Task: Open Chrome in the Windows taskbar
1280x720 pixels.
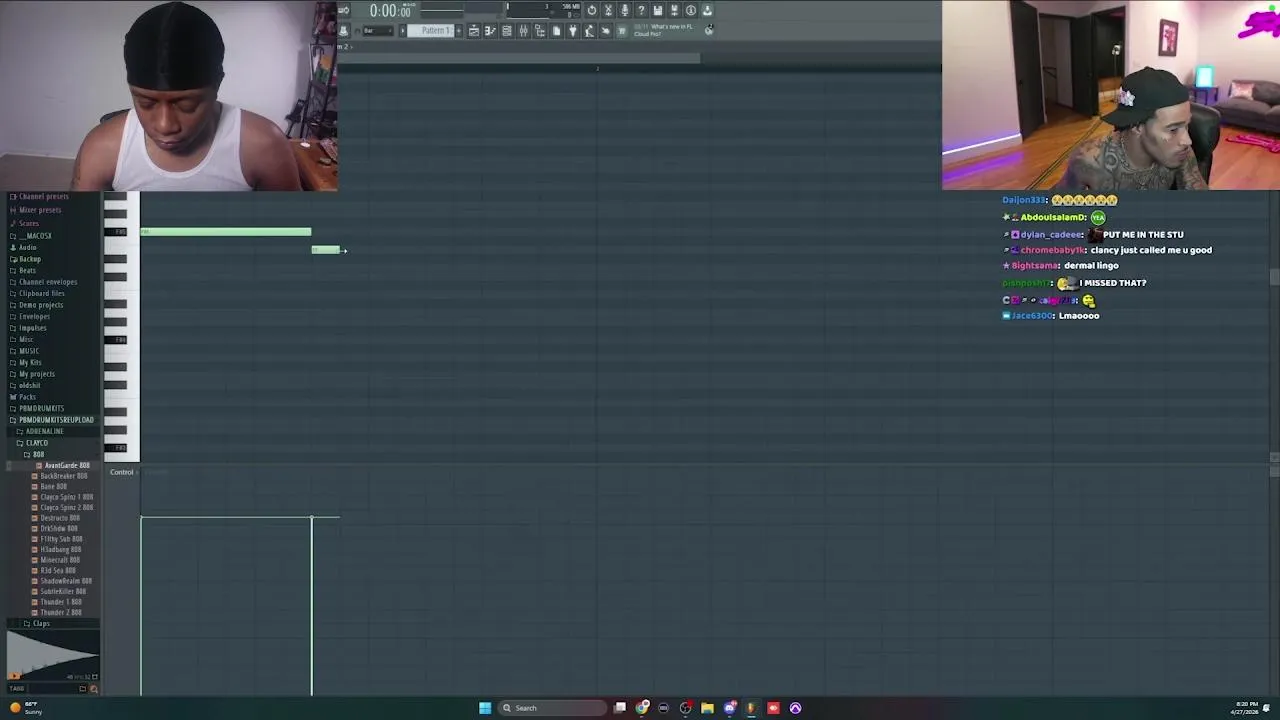Action: (642, 708)
